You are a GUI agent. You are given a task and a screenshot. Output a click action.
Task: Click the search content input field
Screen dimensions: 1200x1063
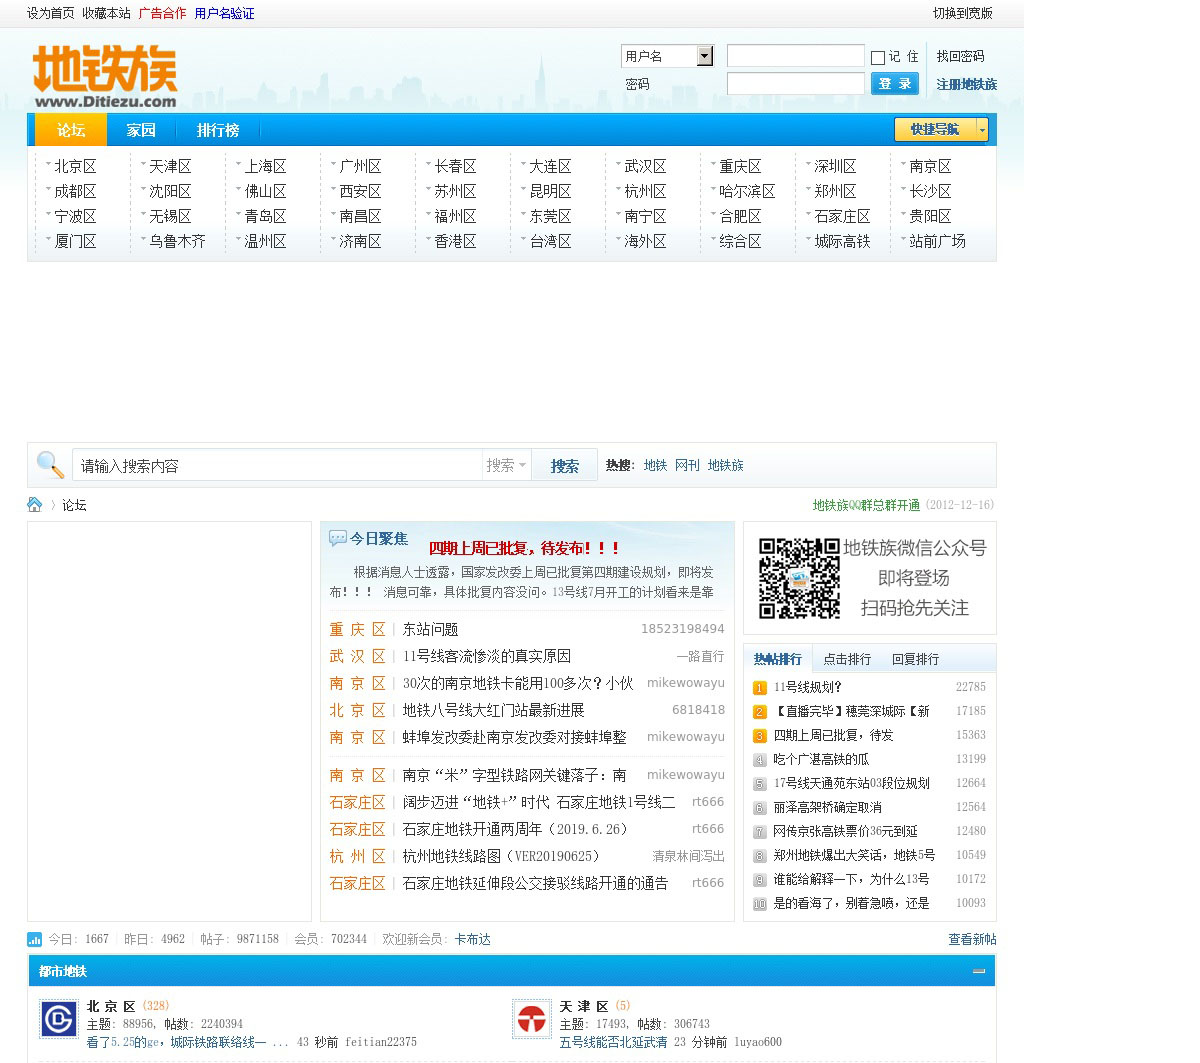pyautogui.click(x=278, y=466)
